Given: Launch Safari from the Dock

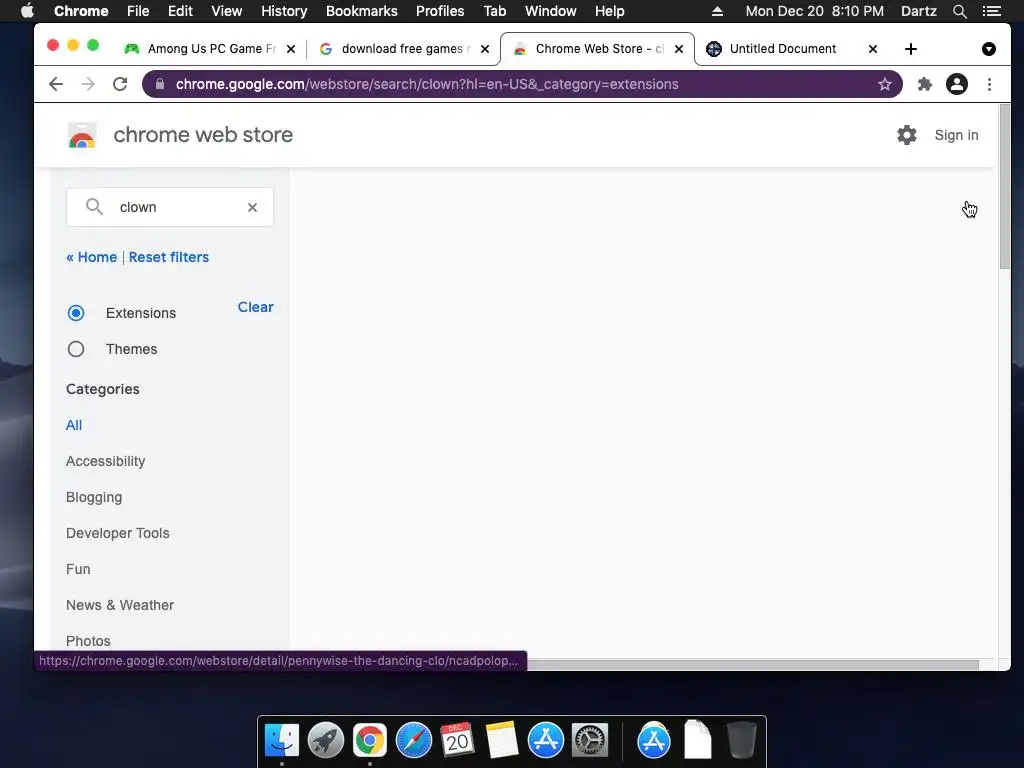Looking at the screenshot, I should 413,741.
